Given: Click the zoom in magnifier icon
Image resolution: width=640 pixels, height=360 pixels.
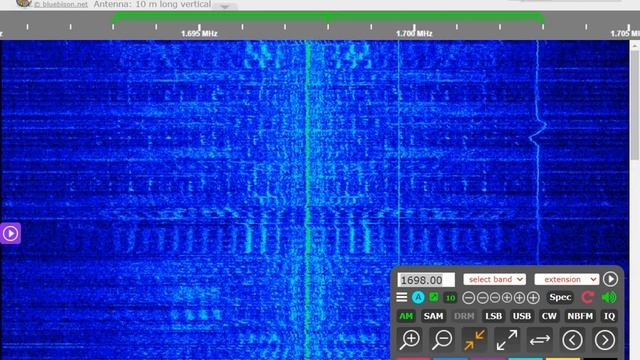Looking at the screenshot, I should [x=410, y=340].
